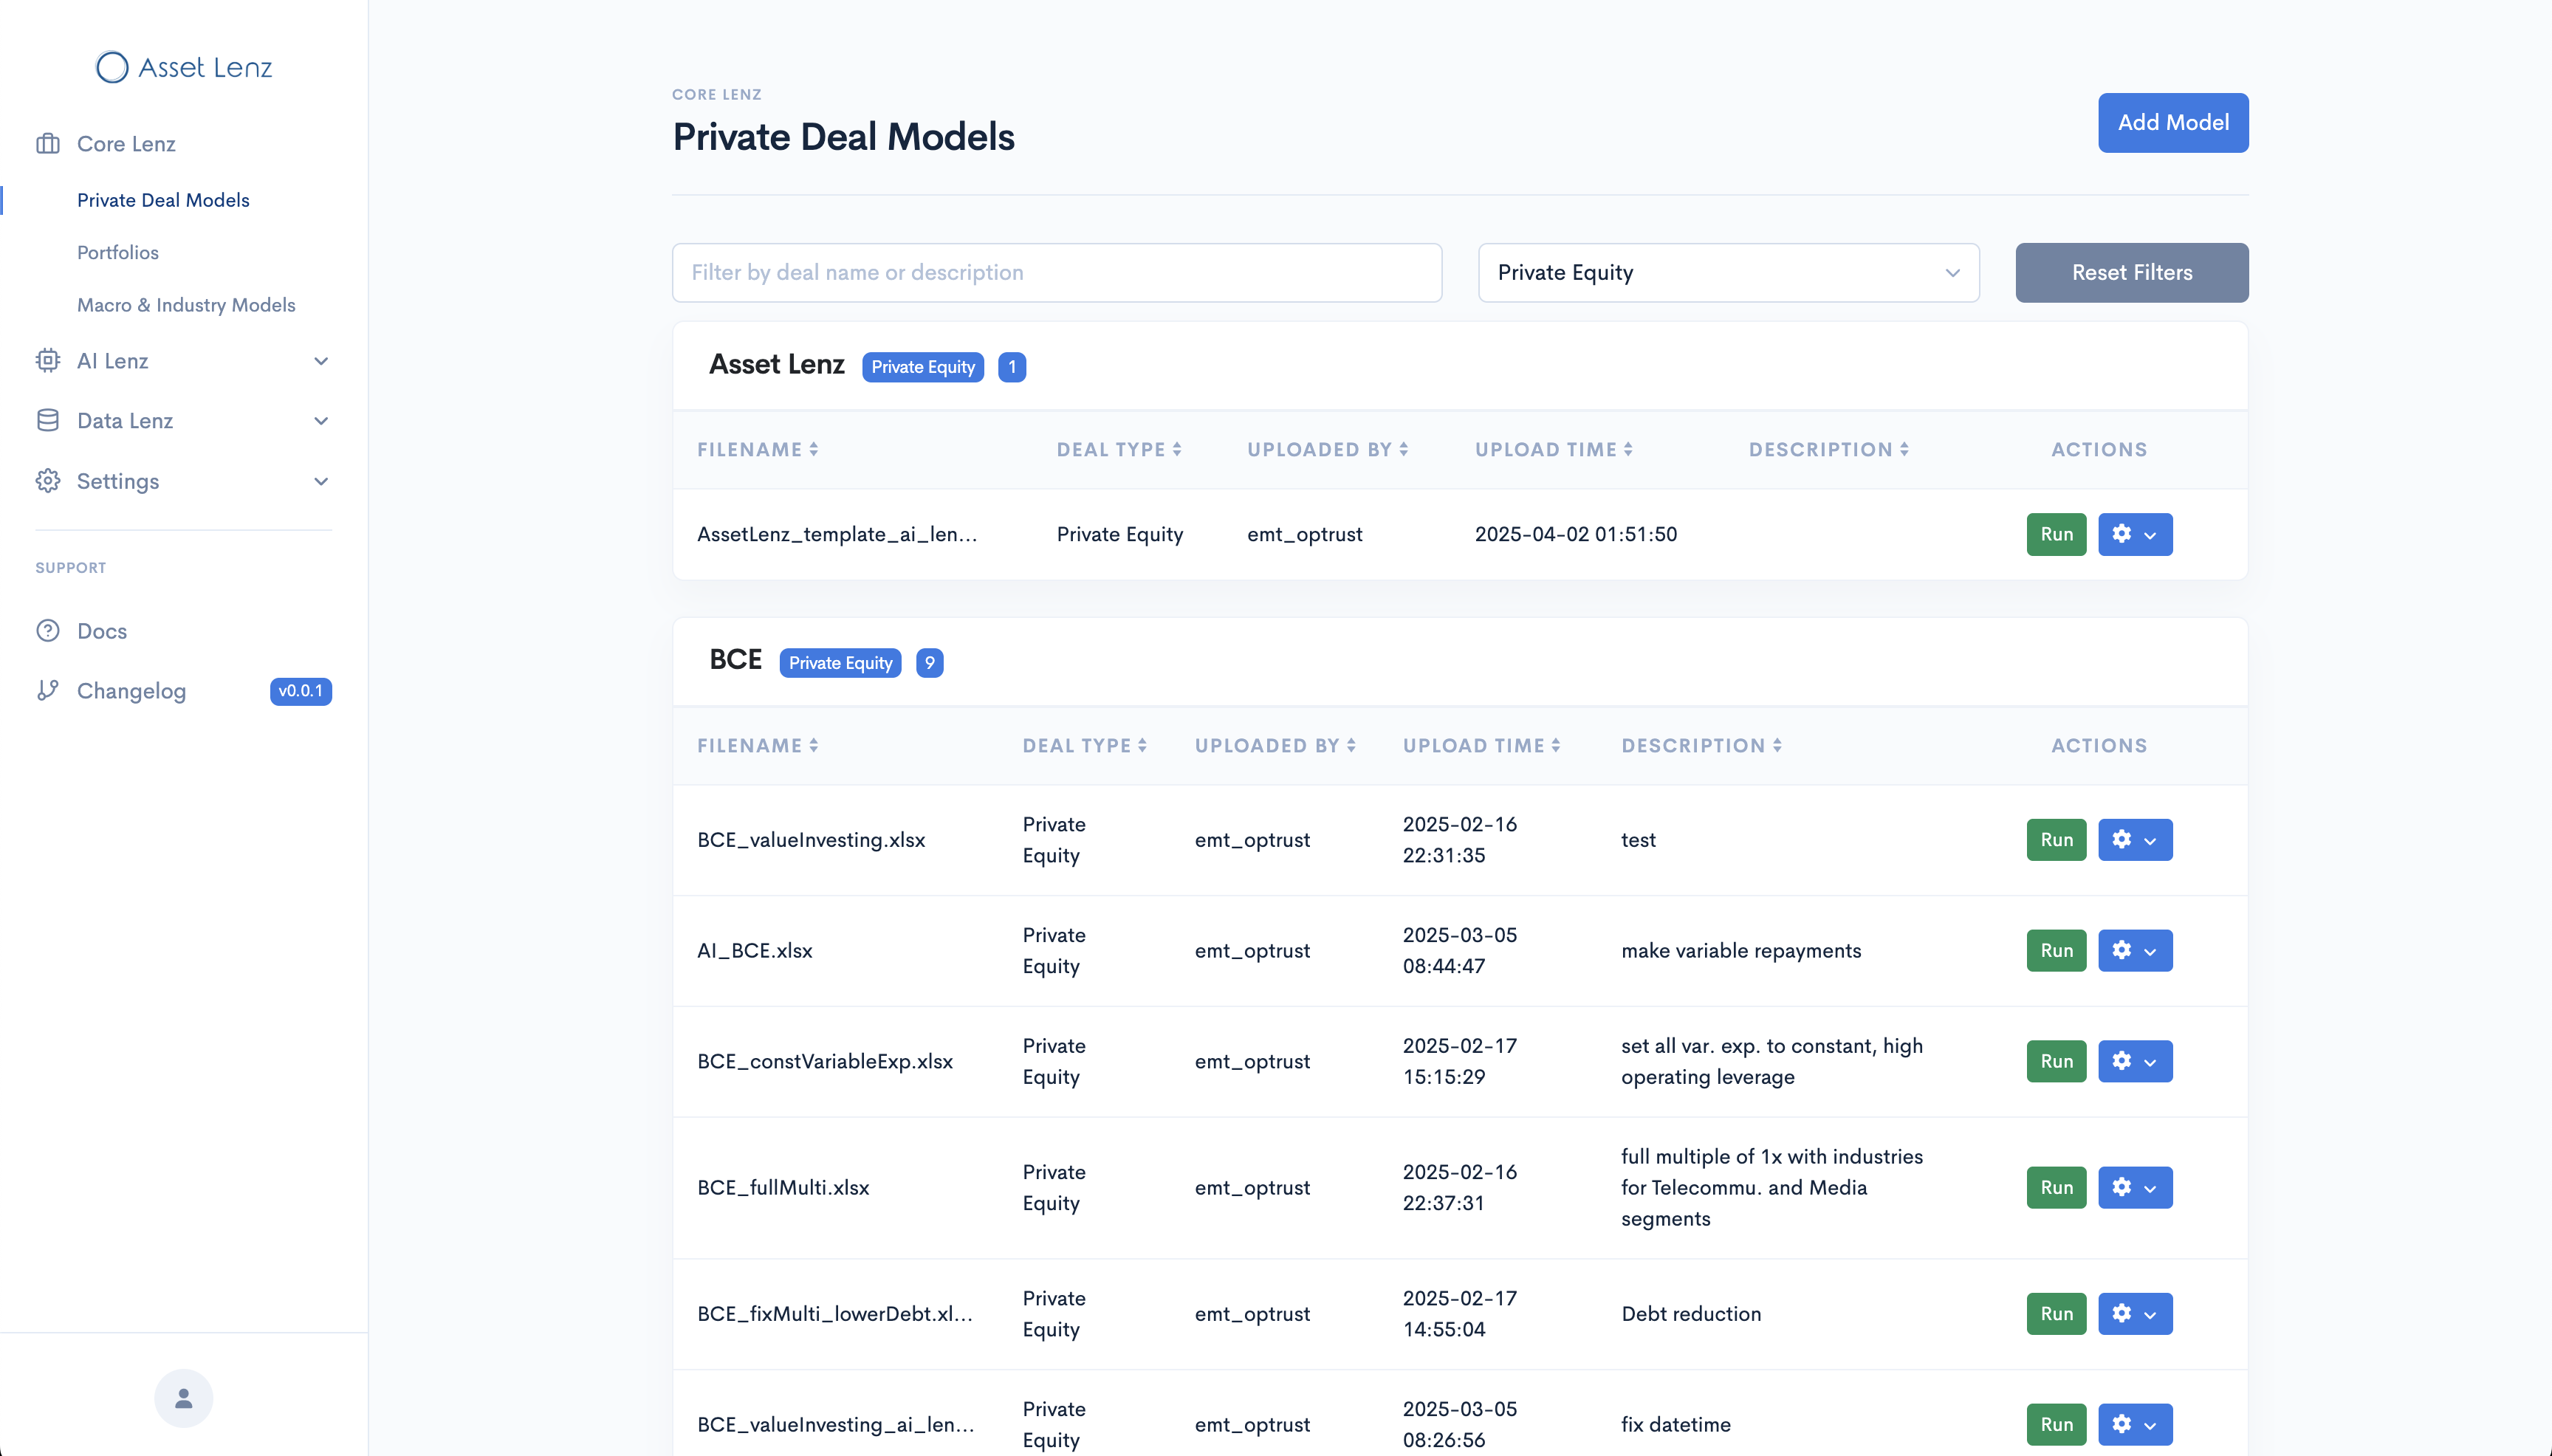Viewport: 2552px width, 1456px height.
Task: Click the Add Model button
Action: coord(2172,122)
